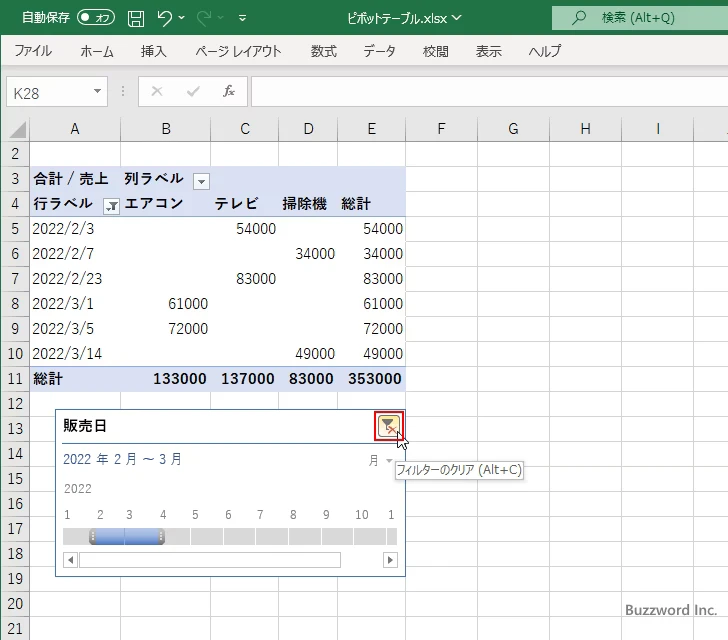Screen dimensions: 728x640
Task: Select row 11 header
Action: [x=15, y=379]
